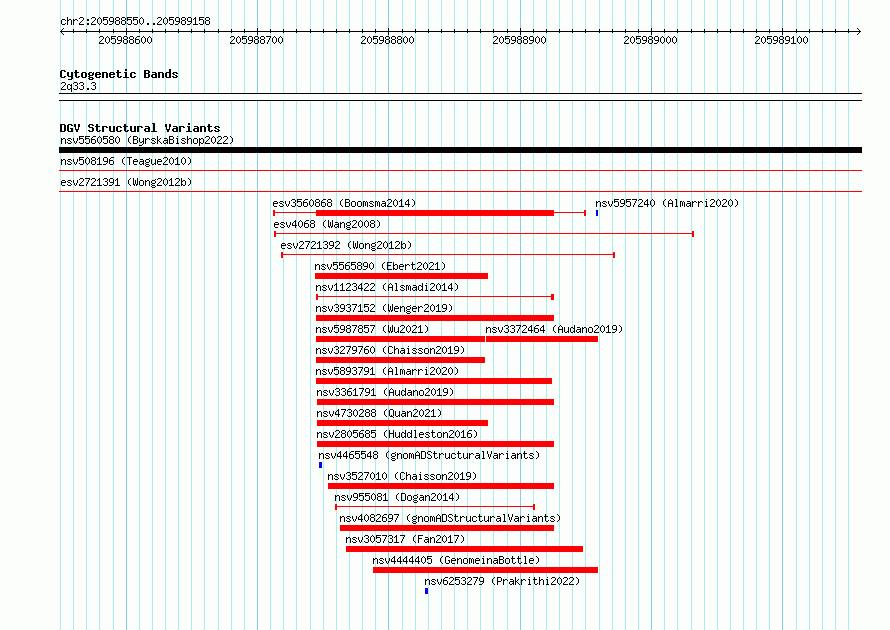Click the 205989100 ruler label

pos(782,40)
